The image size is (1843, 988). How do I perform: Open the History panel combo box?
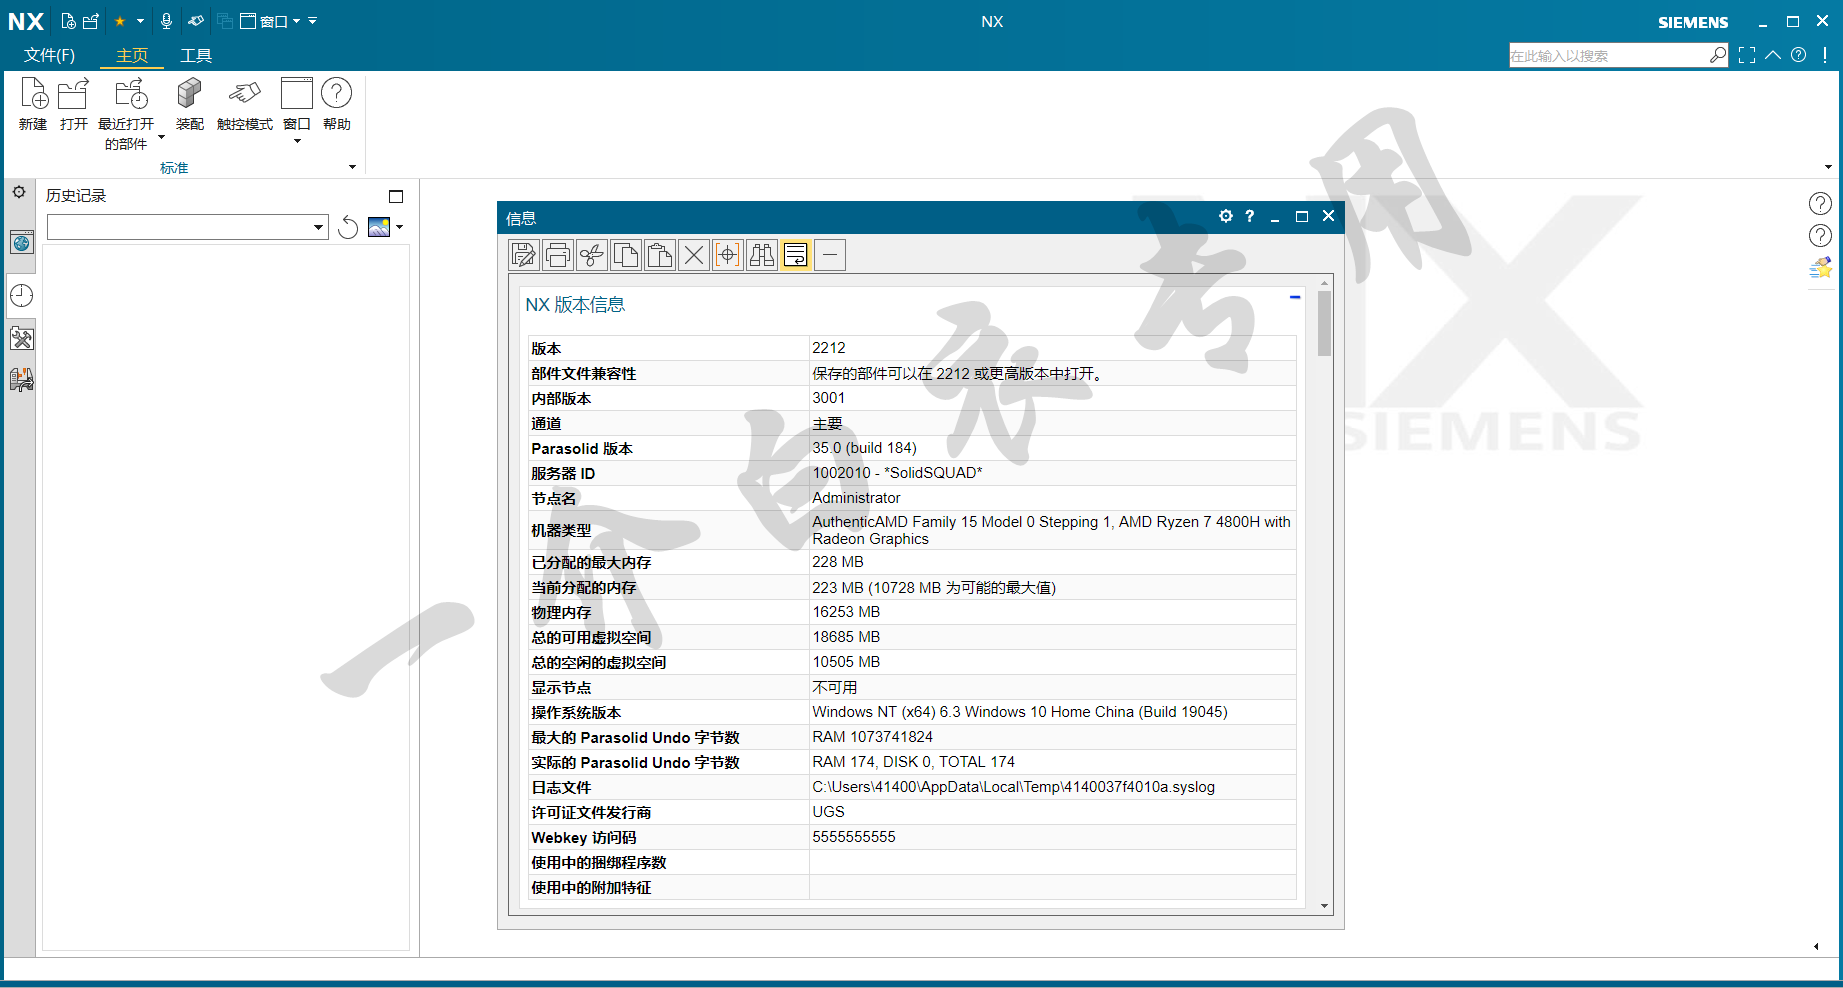[x=188, y=227]
